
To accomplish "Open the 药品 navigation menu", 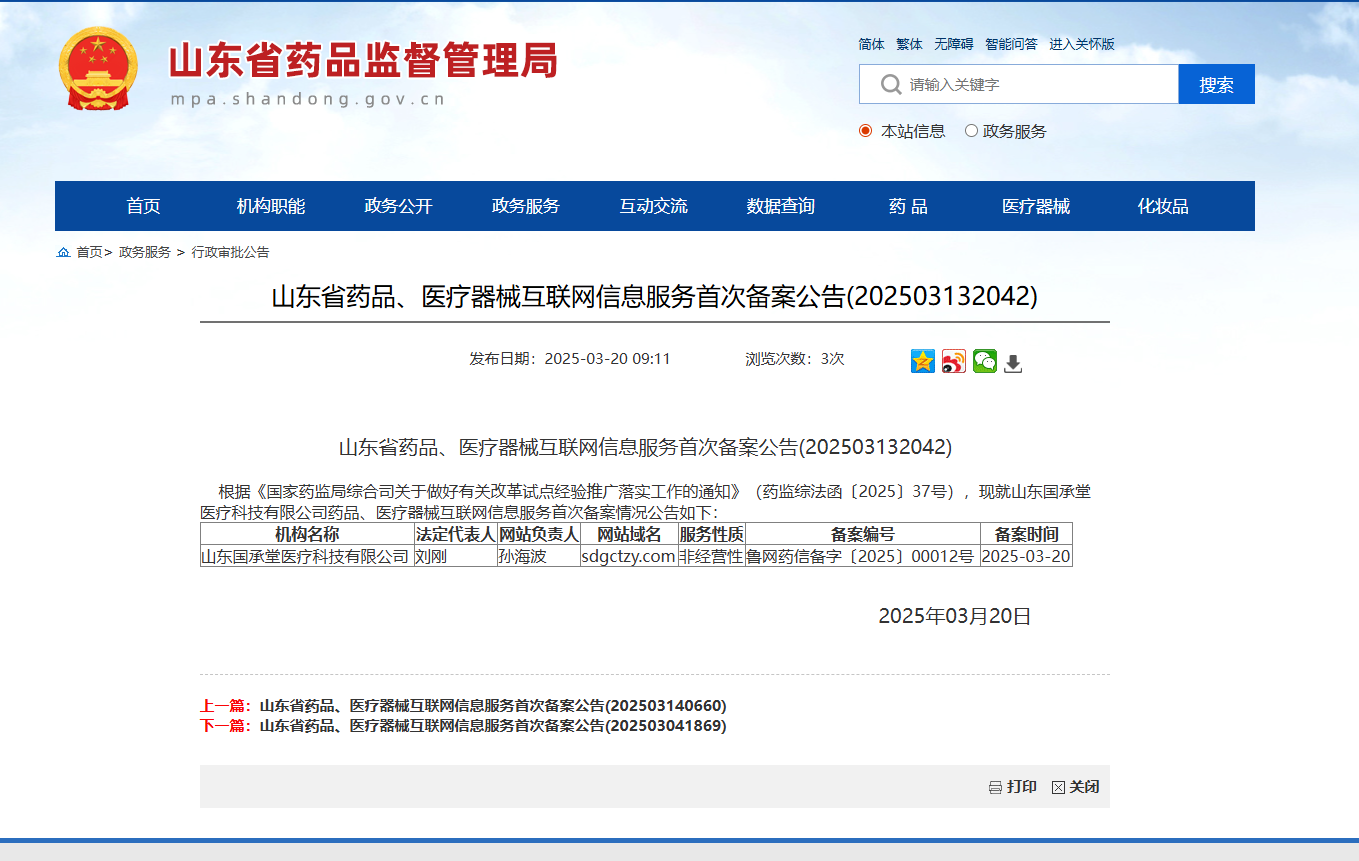I will 907,205.
